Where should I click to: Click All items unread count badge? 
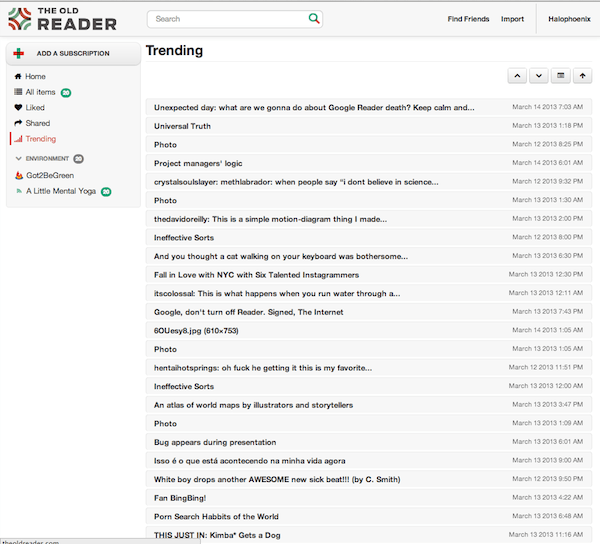coord(66,93)
